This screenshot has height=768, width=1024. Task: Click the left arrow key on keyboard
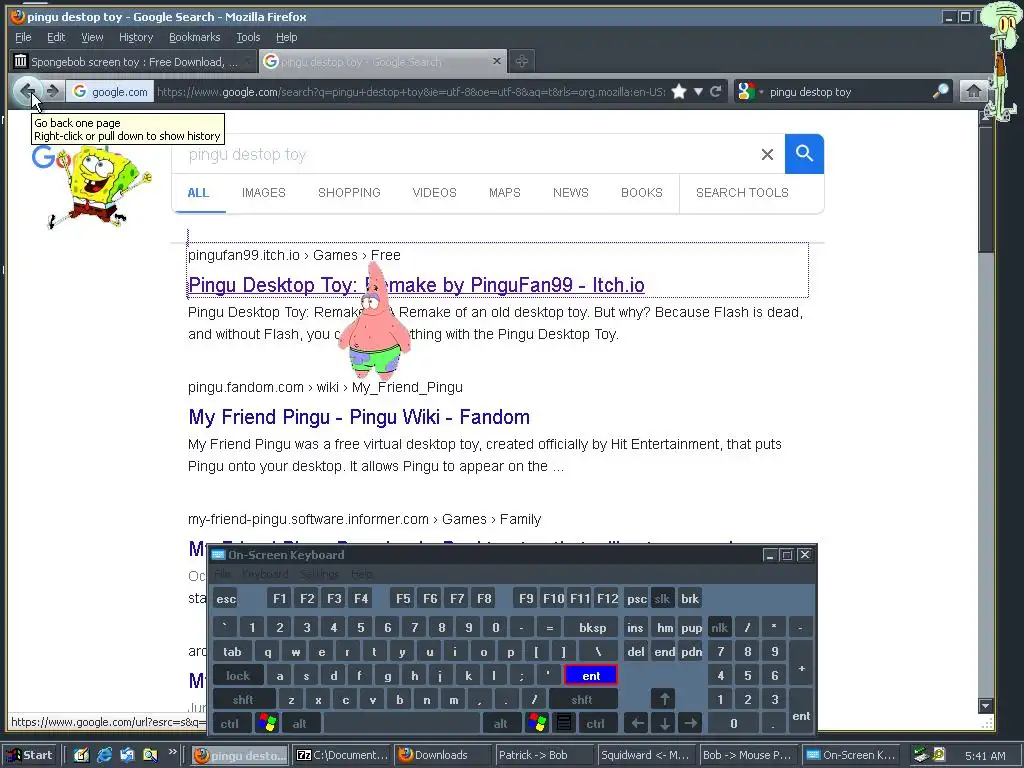pyautogui.click(x=637, y=723)
